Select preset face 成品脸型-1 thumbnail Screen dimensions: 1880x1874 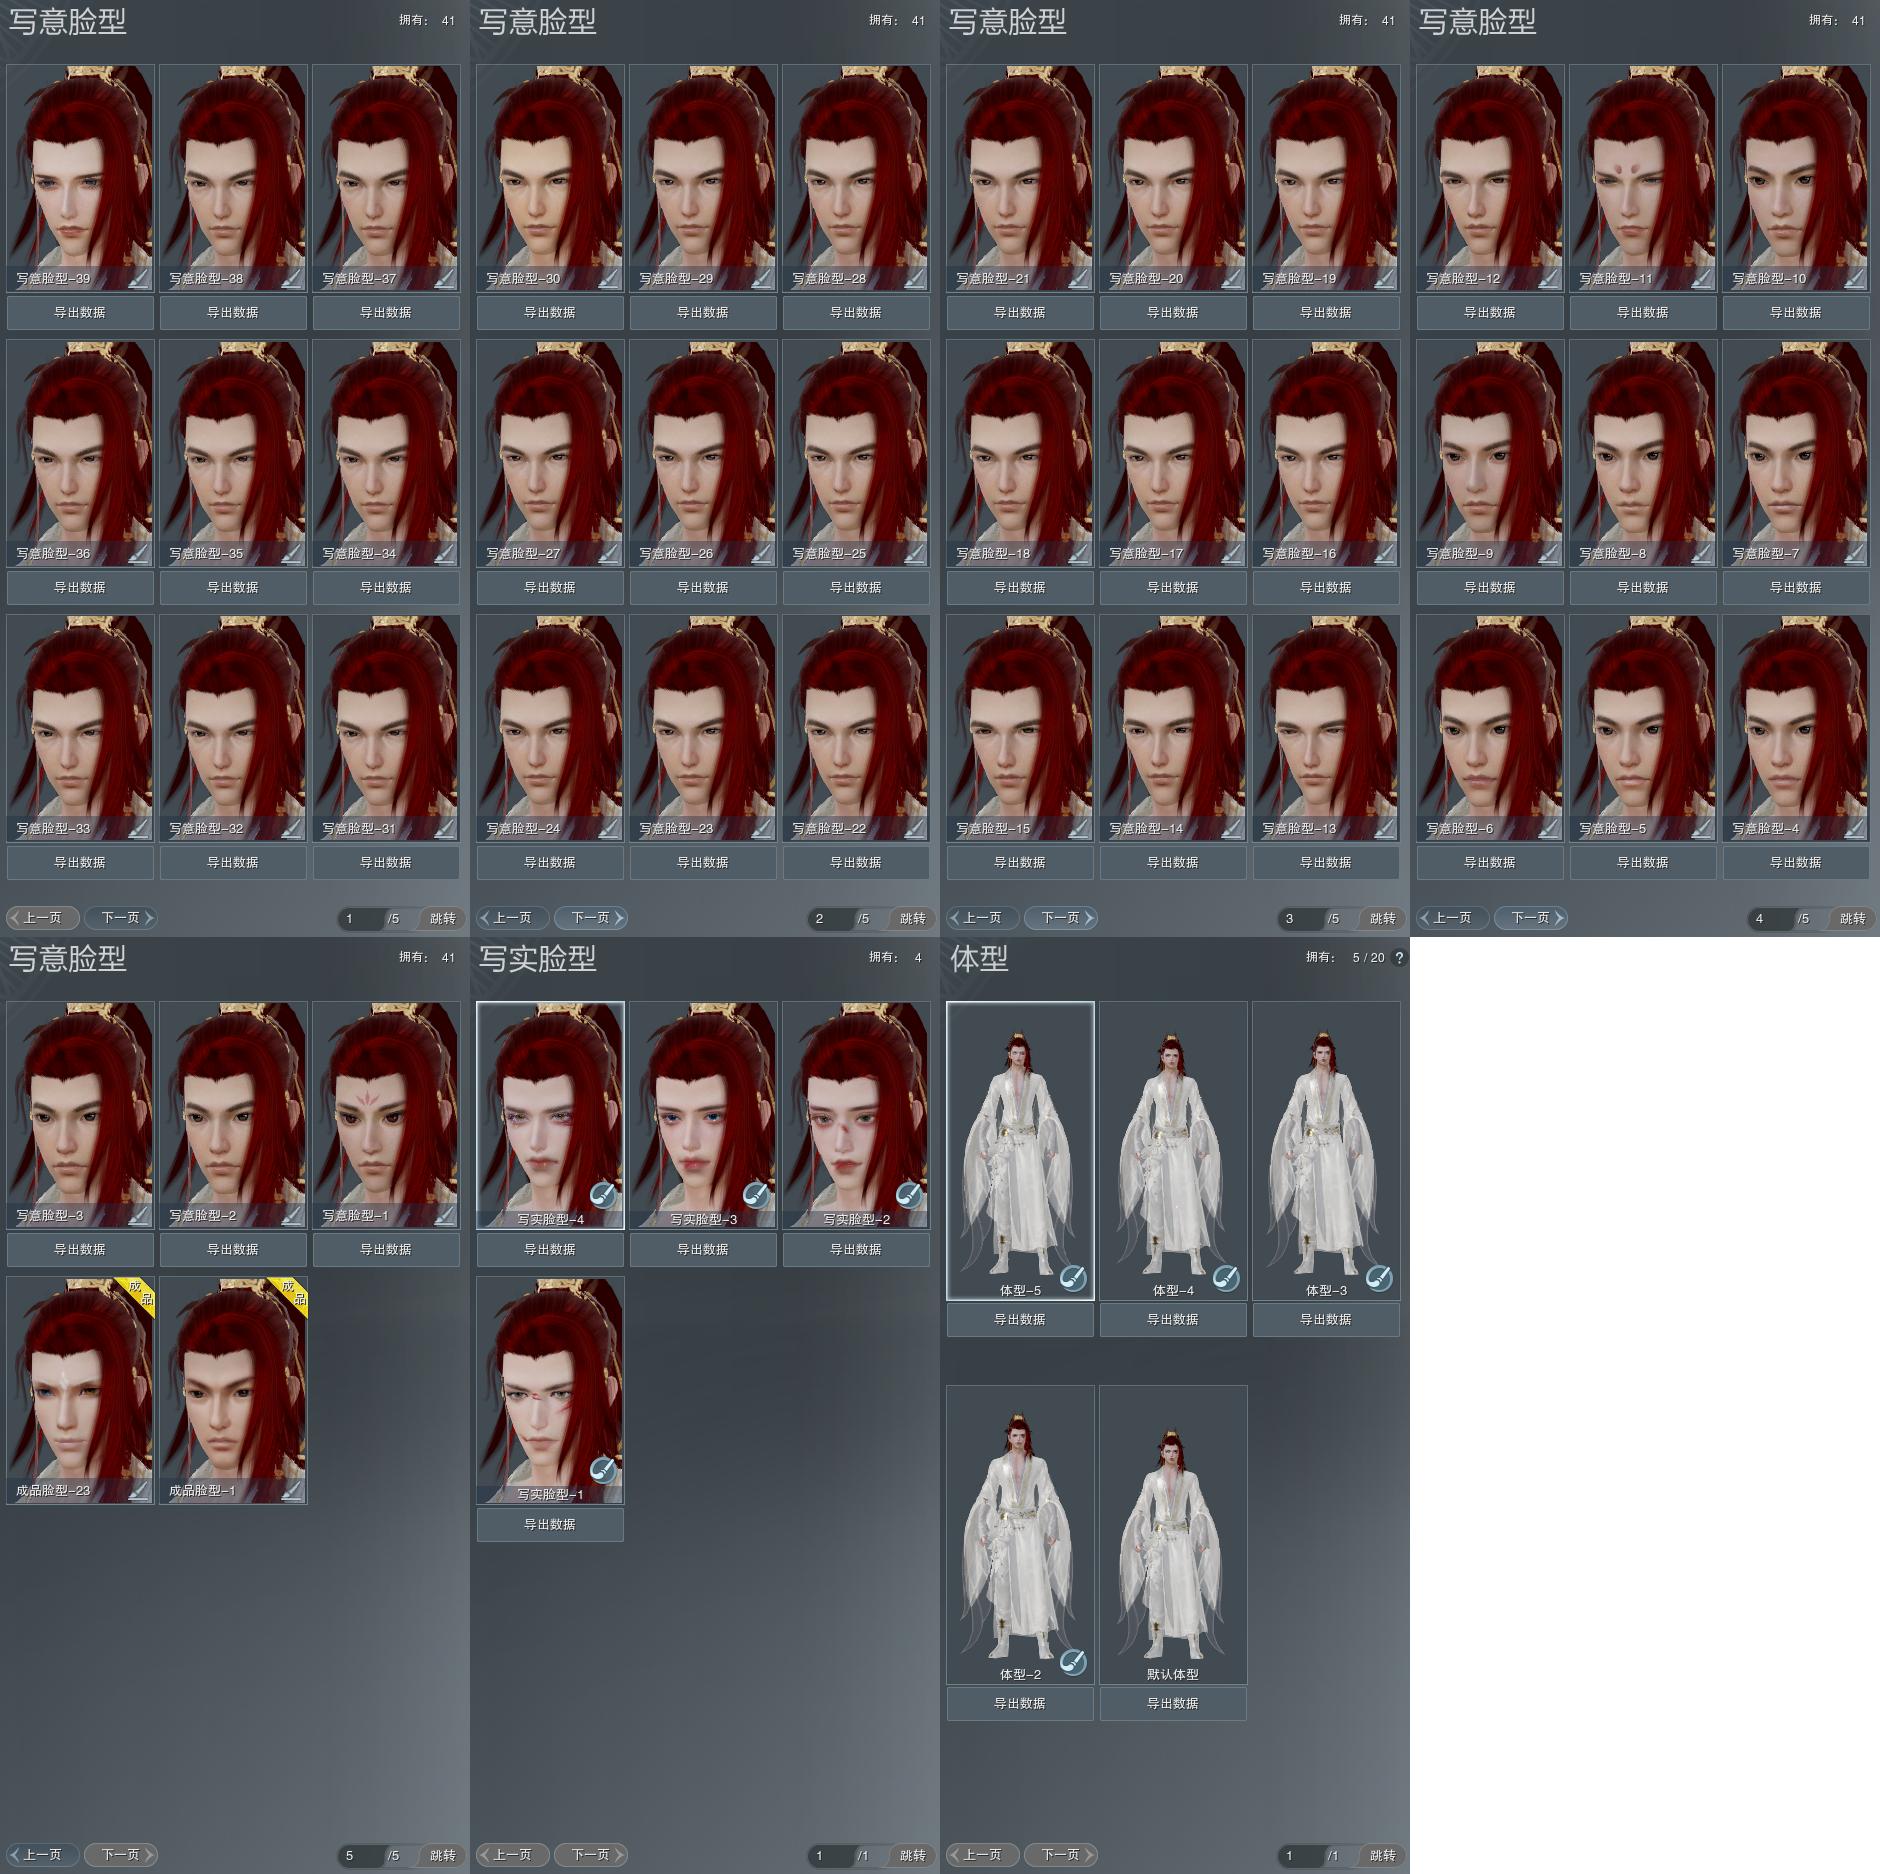[x=233, y=1390]
